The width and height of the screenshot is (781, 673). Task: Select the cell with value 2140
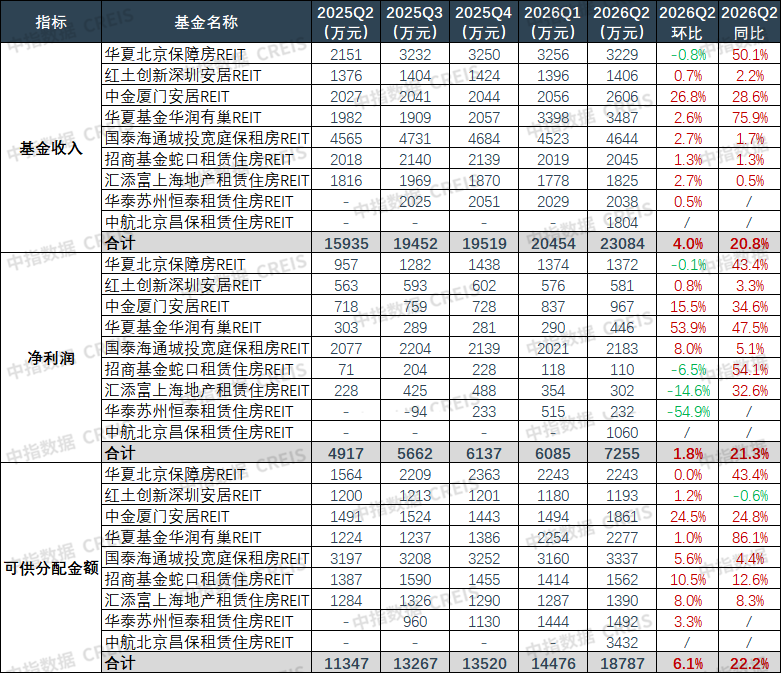tap(414, 159)
